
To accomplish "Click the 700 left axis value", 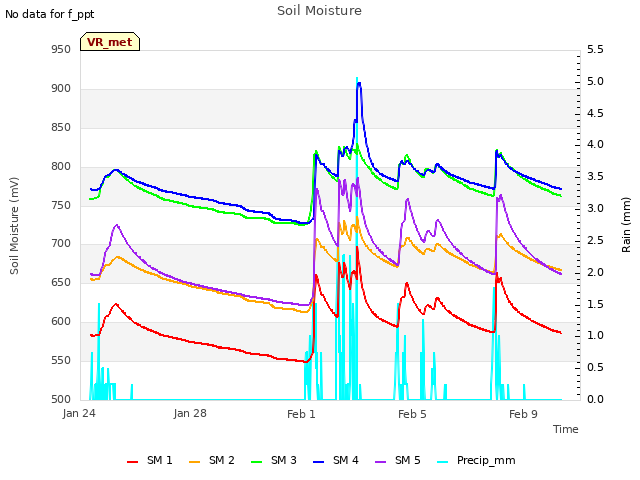I will 61,244.
